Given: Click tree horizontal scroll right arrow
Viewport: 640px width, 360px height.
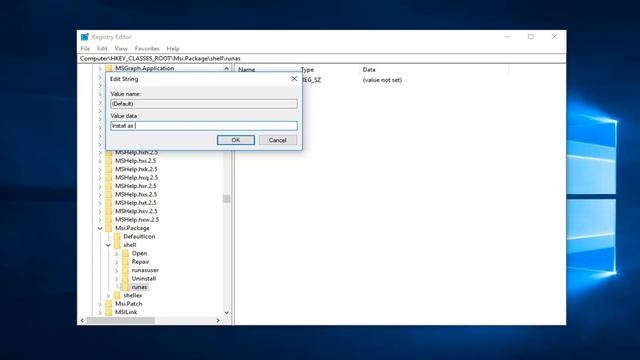Looking at the screenshot, I should pyautogui.click(x=218, y=321).
